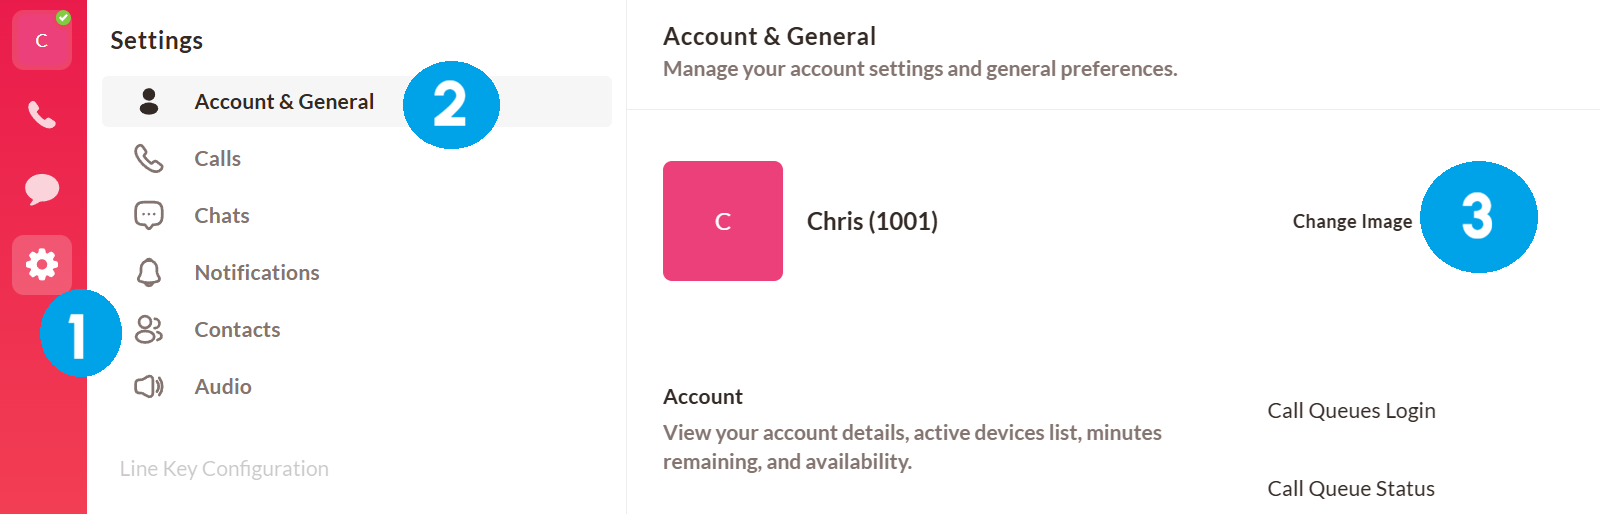Click the pink profile picture for Chris
This screenshot has width=1600, height=514.
pyautogui.click(x=723, y=221)
